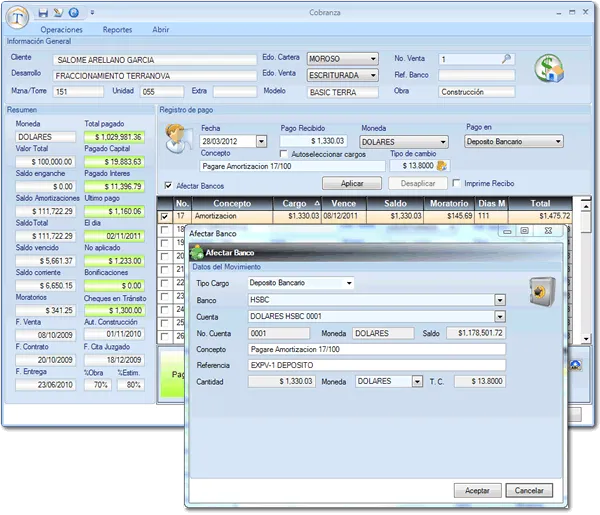Open the Banco HSBC dropdown
Screen dimensions: 600x515
pos(500,300)
